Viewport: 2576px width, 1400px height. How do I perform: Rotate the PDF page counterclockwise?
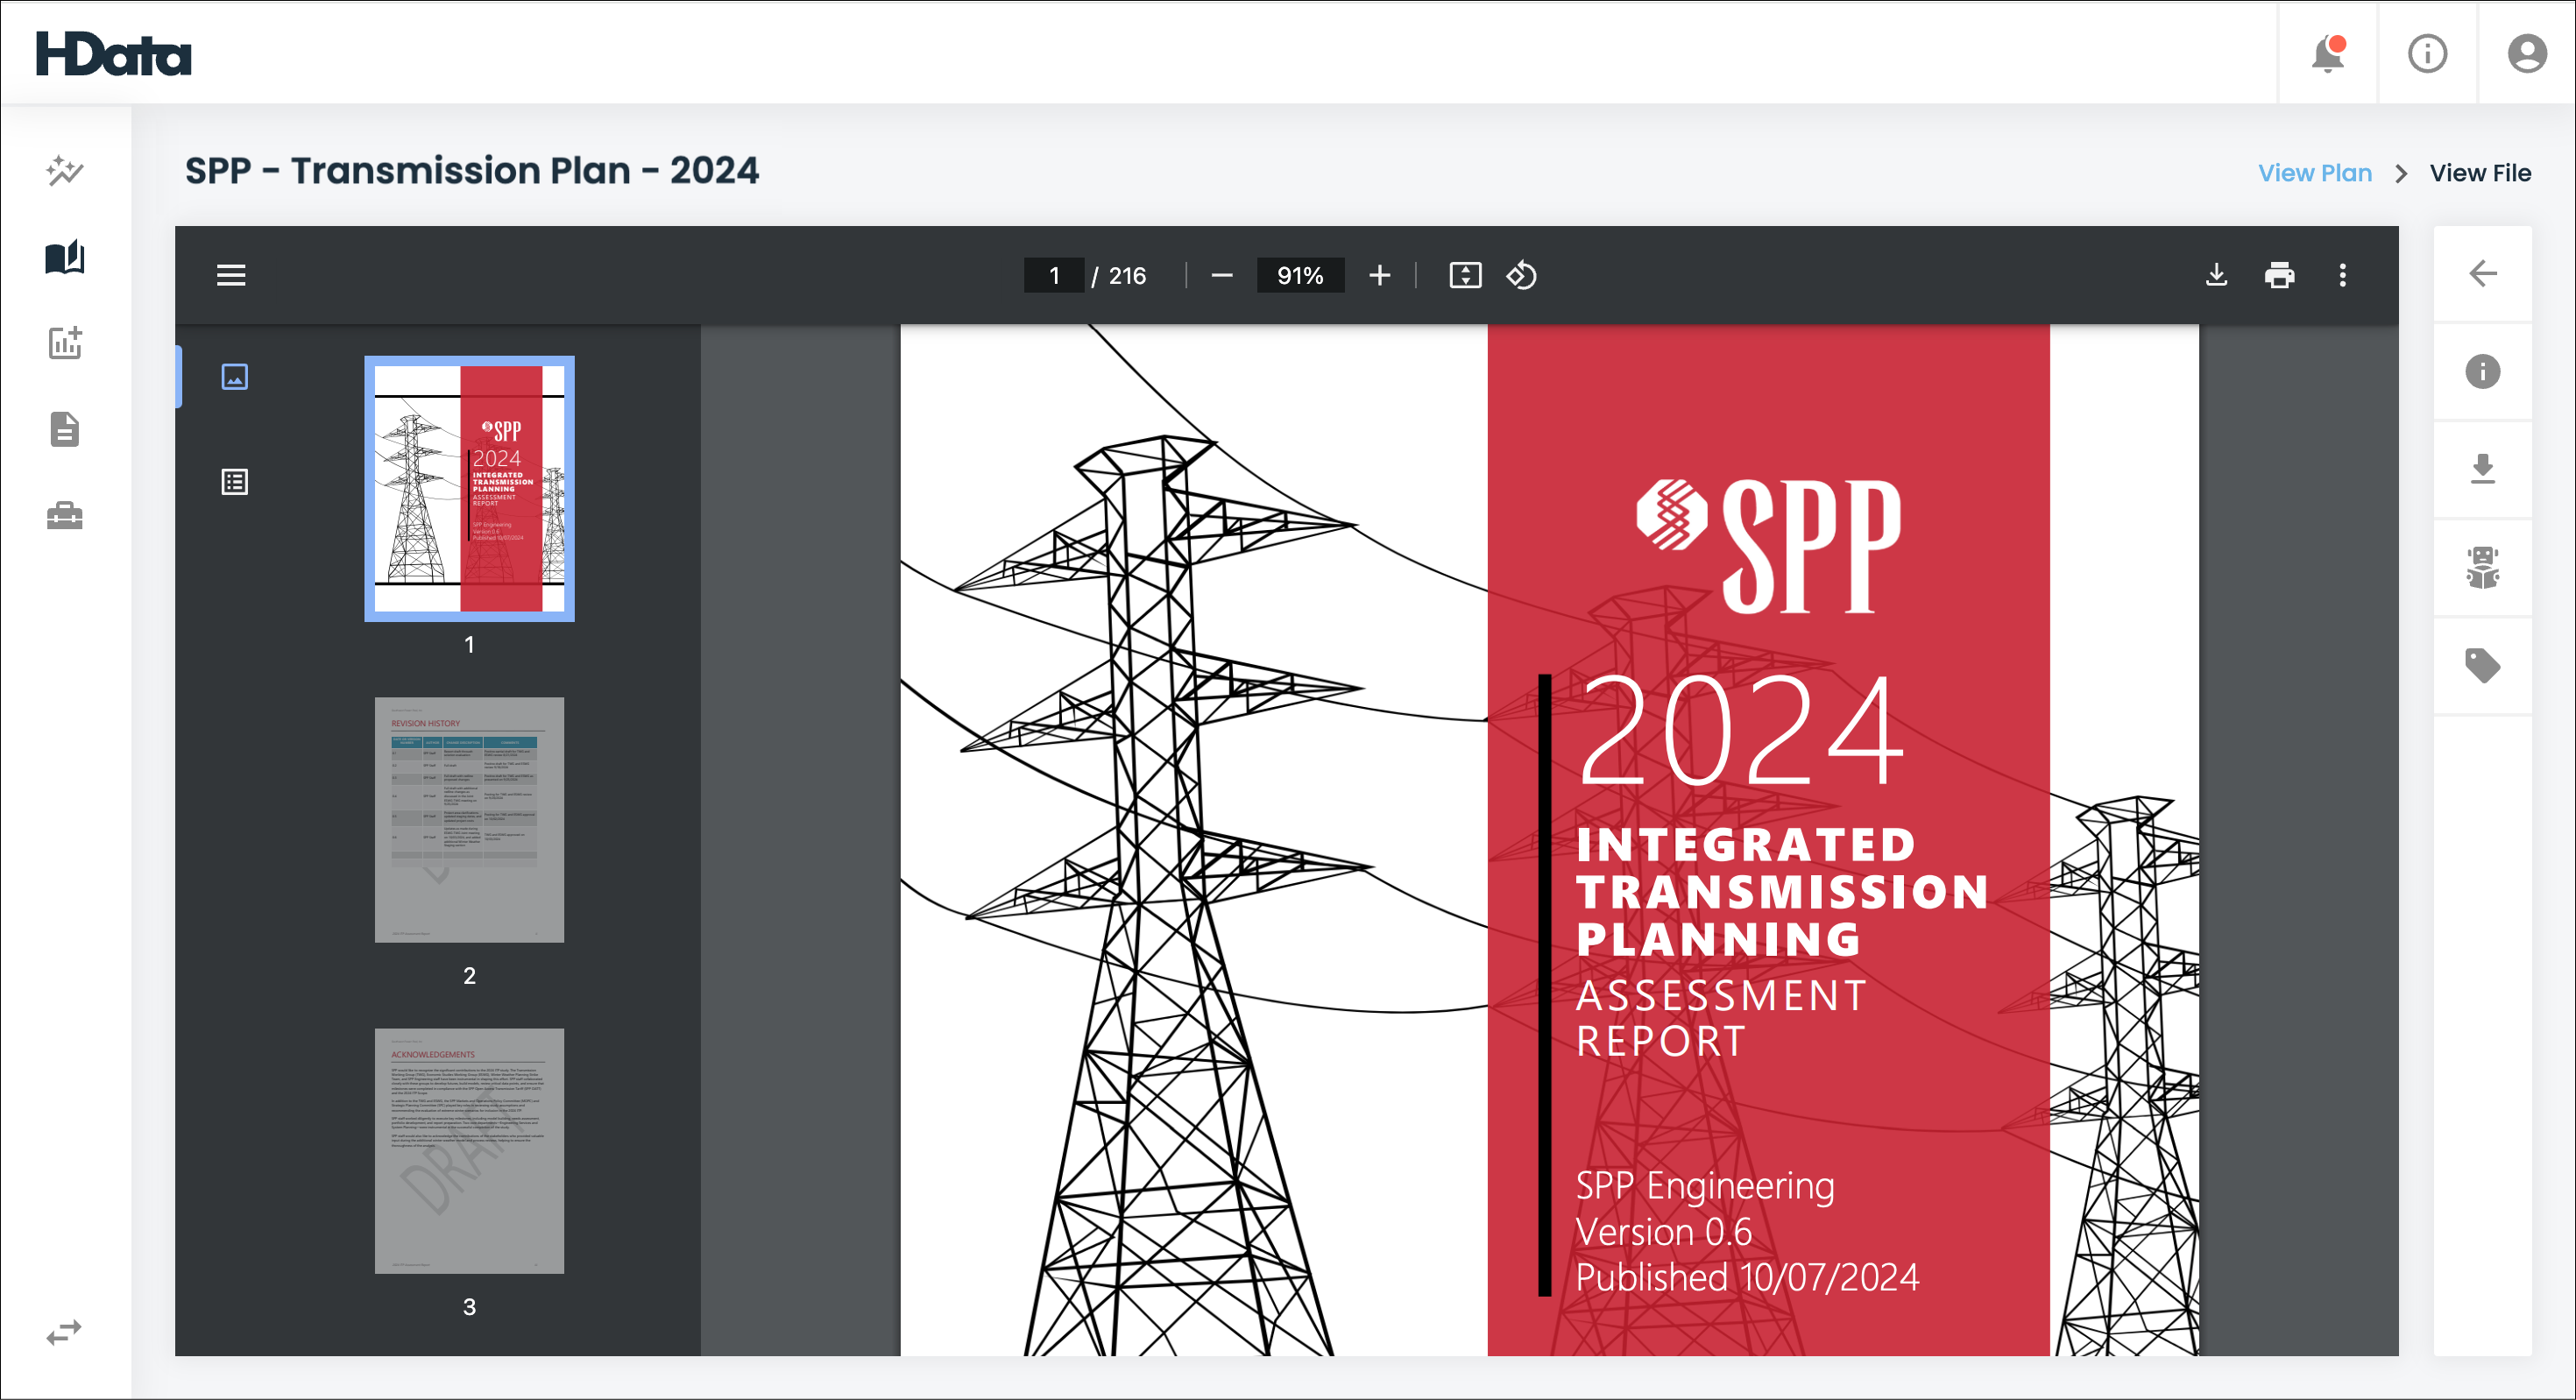[1521, 275]
